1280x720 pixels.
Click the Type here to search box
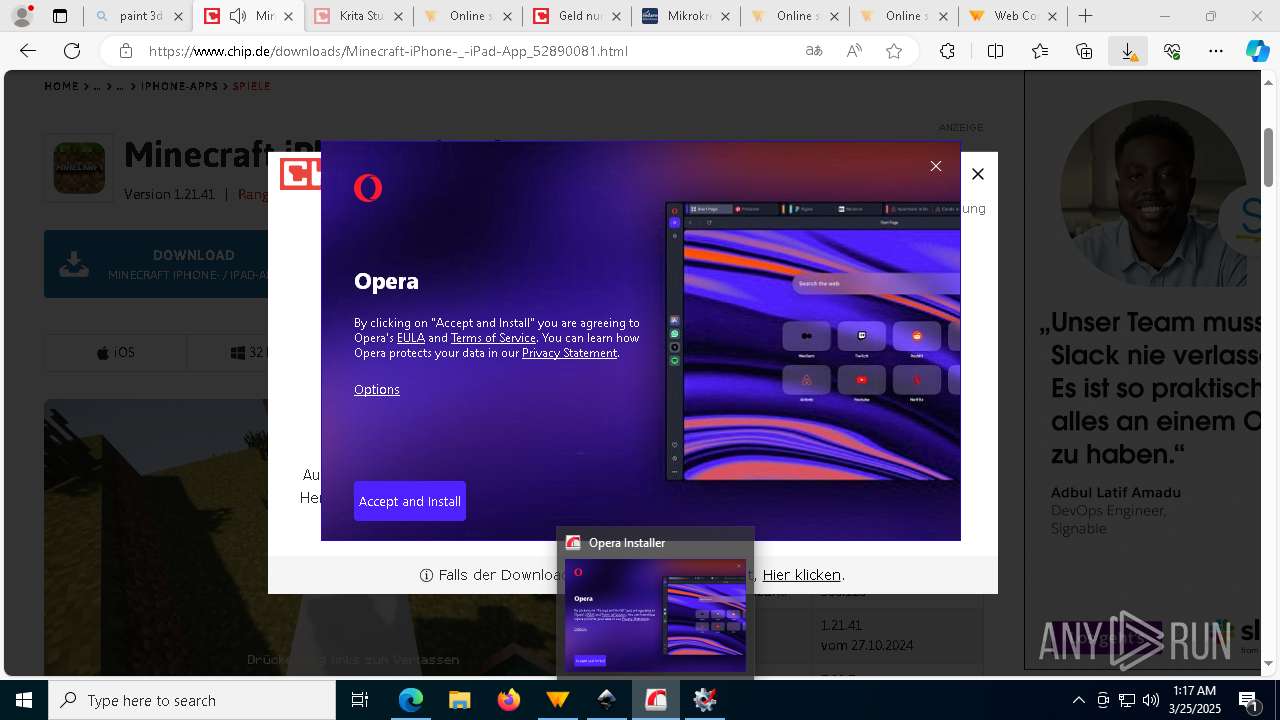tap(192, 700)
